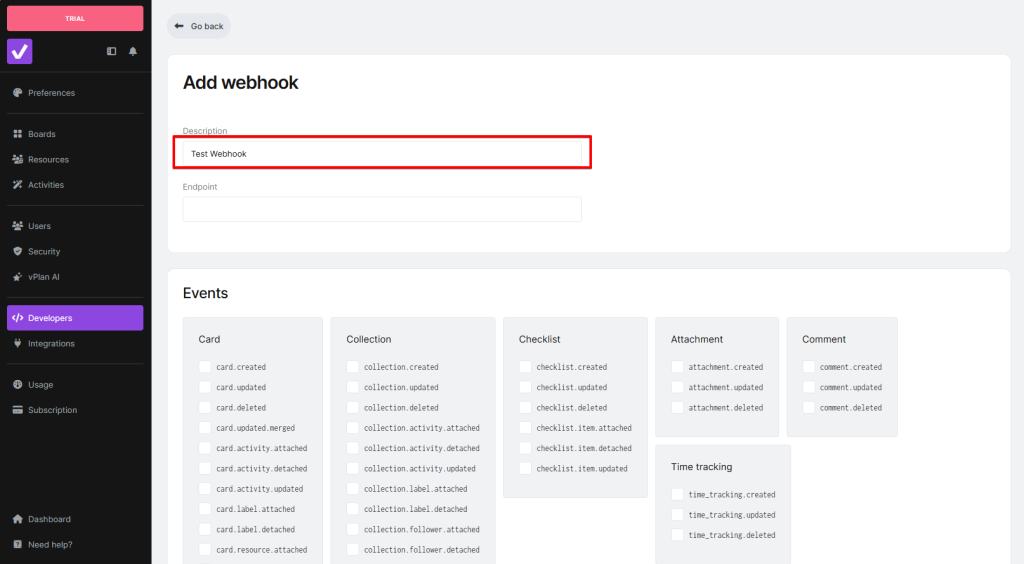Image resolution: width=1024 pixels, height=564 pixels.
Task: Click the Preferences palette icon
Action: coord(17,93)
